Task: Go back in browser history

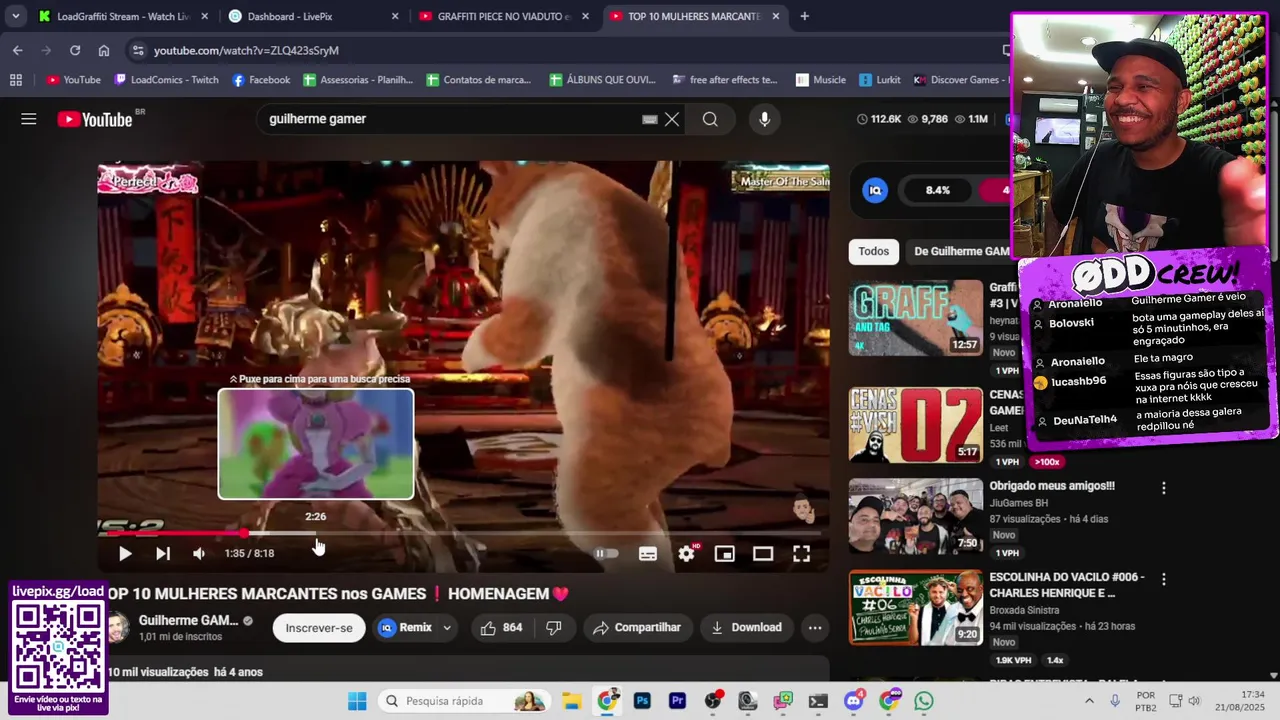Action: click(x=18, y=50)
